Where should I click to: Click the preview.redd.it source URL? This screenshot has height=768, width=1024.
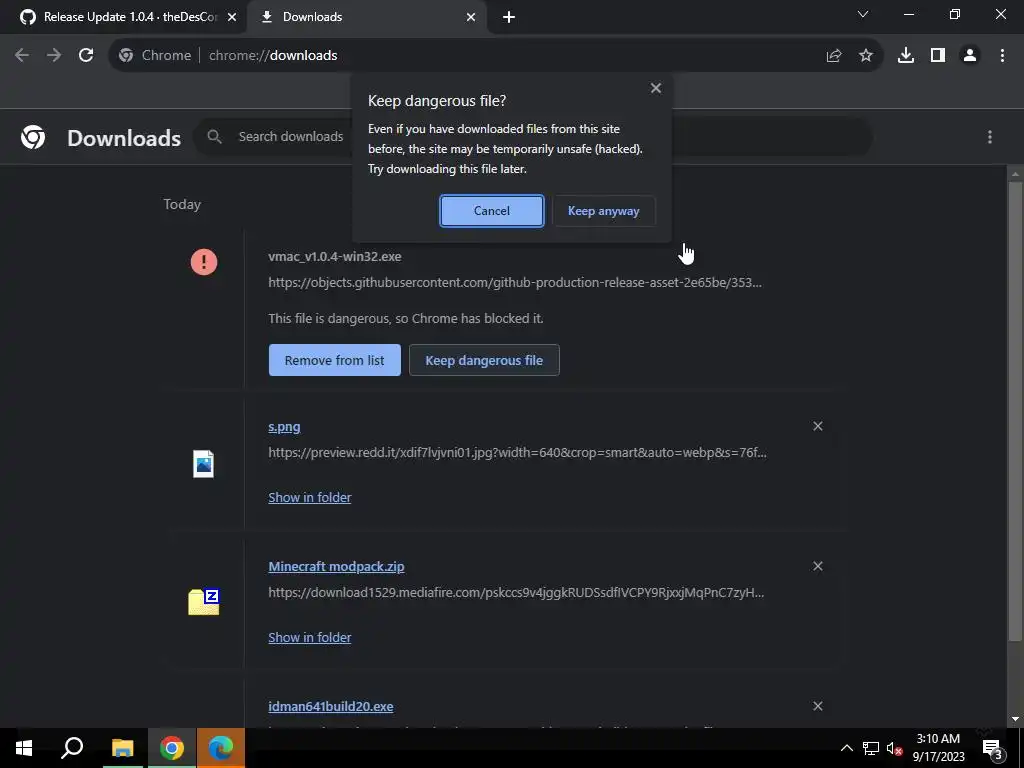[517, 453]
